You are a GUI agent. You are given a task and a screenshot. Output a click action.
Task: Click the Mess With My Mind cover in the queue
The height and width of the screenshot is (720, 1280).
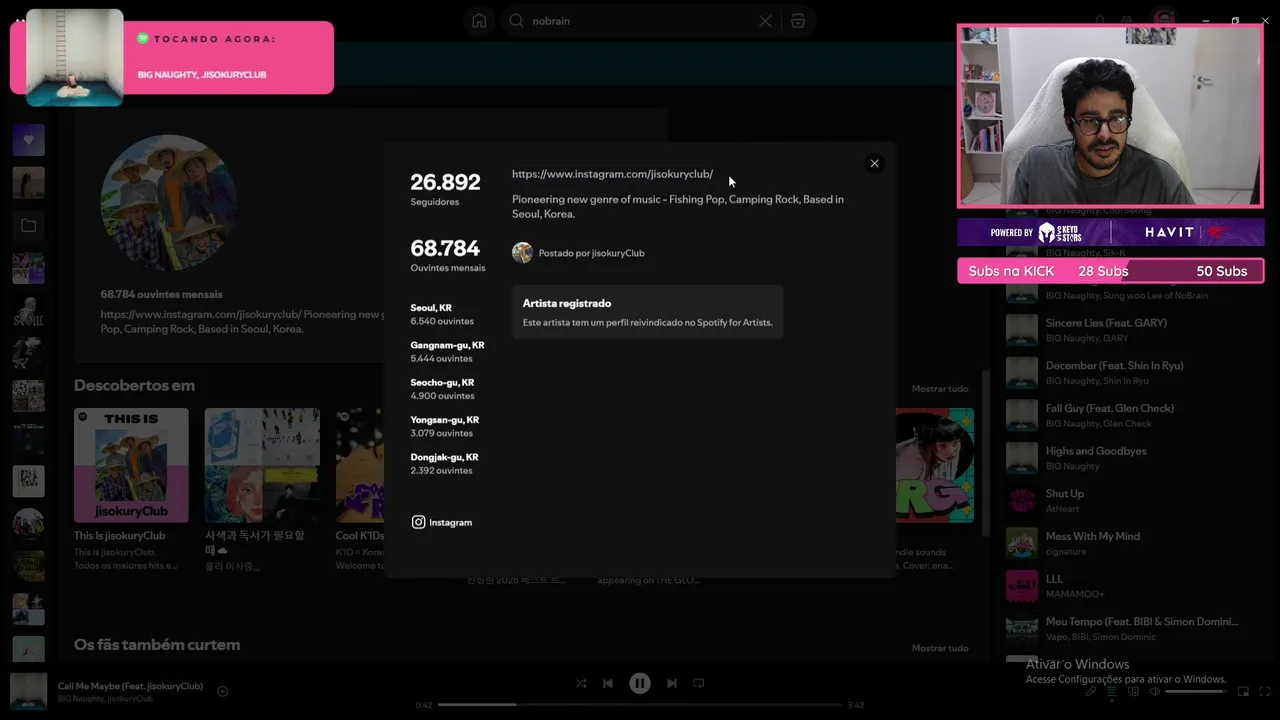click(x=1021, y=543)
